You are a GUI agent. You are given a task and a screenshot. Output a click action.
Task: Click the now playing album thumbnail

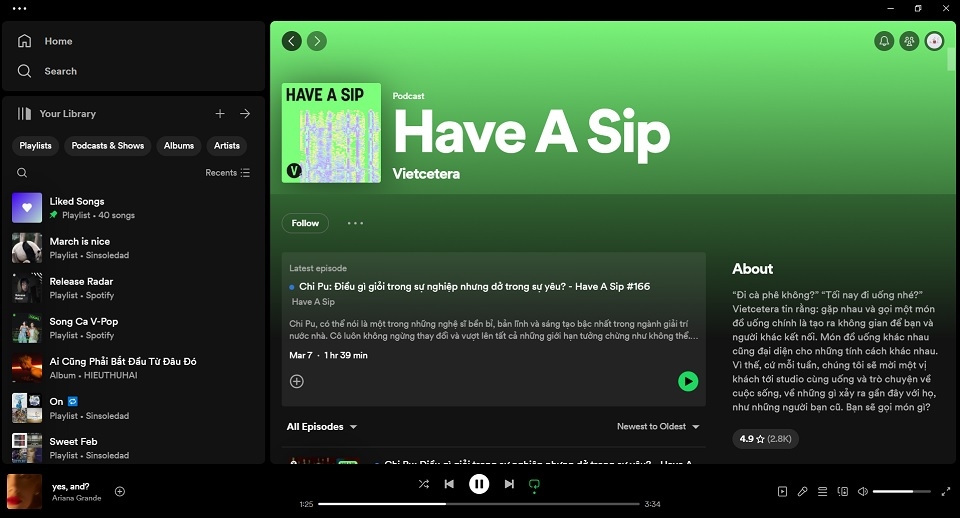coord(24,491)
